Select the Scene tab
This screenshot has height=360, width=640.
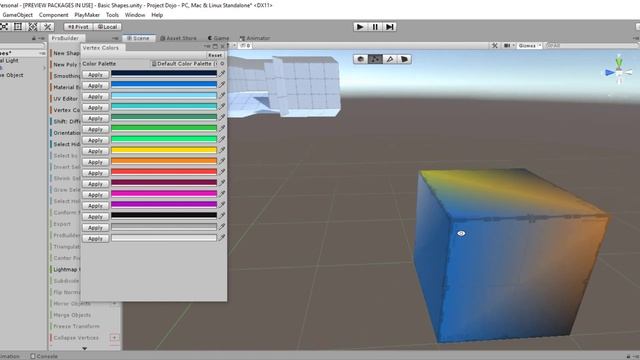[138, 38]
